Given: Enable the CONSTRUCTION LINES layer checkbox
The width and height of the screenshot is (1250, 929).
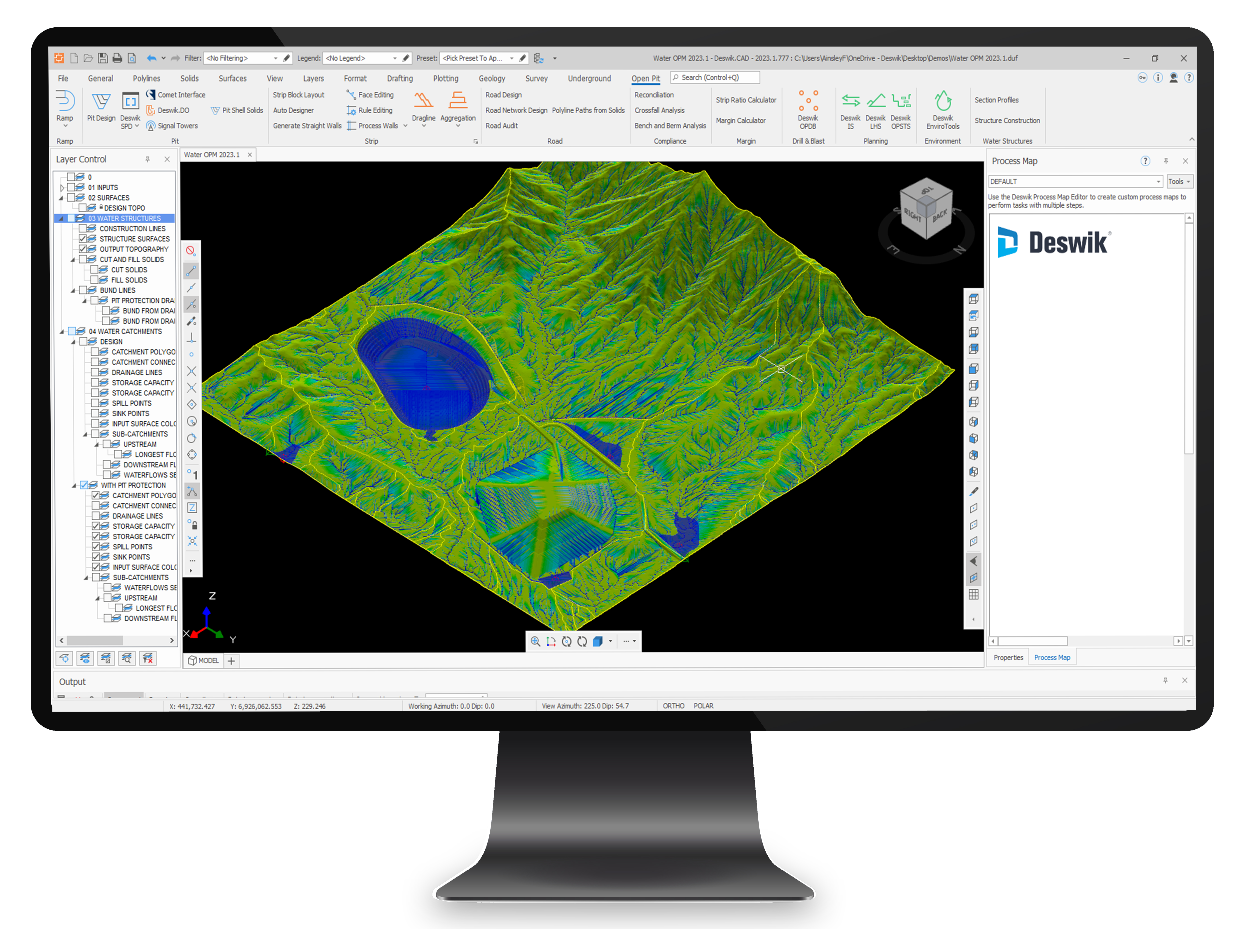Looking at the screenshot, I should pos(83,229).
